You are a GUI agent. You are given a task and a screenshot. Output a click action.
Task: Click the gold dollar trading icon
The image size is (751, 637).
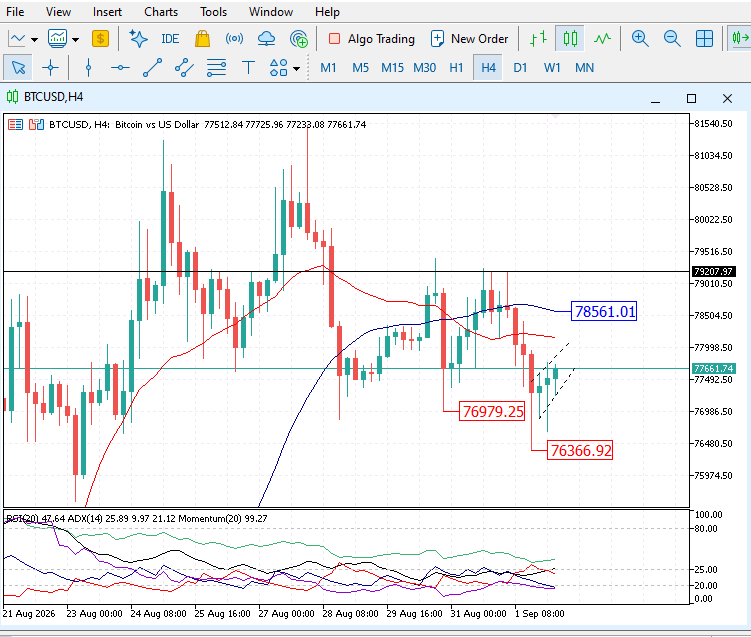[100, 39]
